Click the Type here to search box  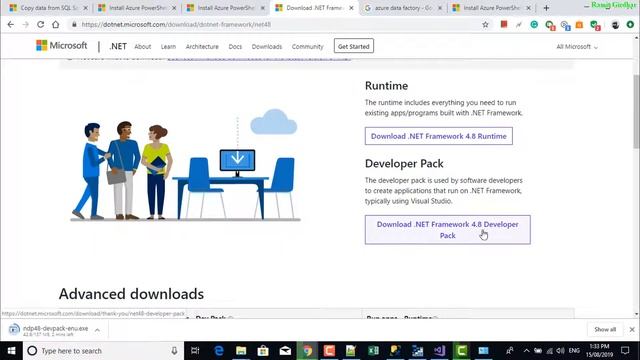pyautogui.click(x=104, y=351)
